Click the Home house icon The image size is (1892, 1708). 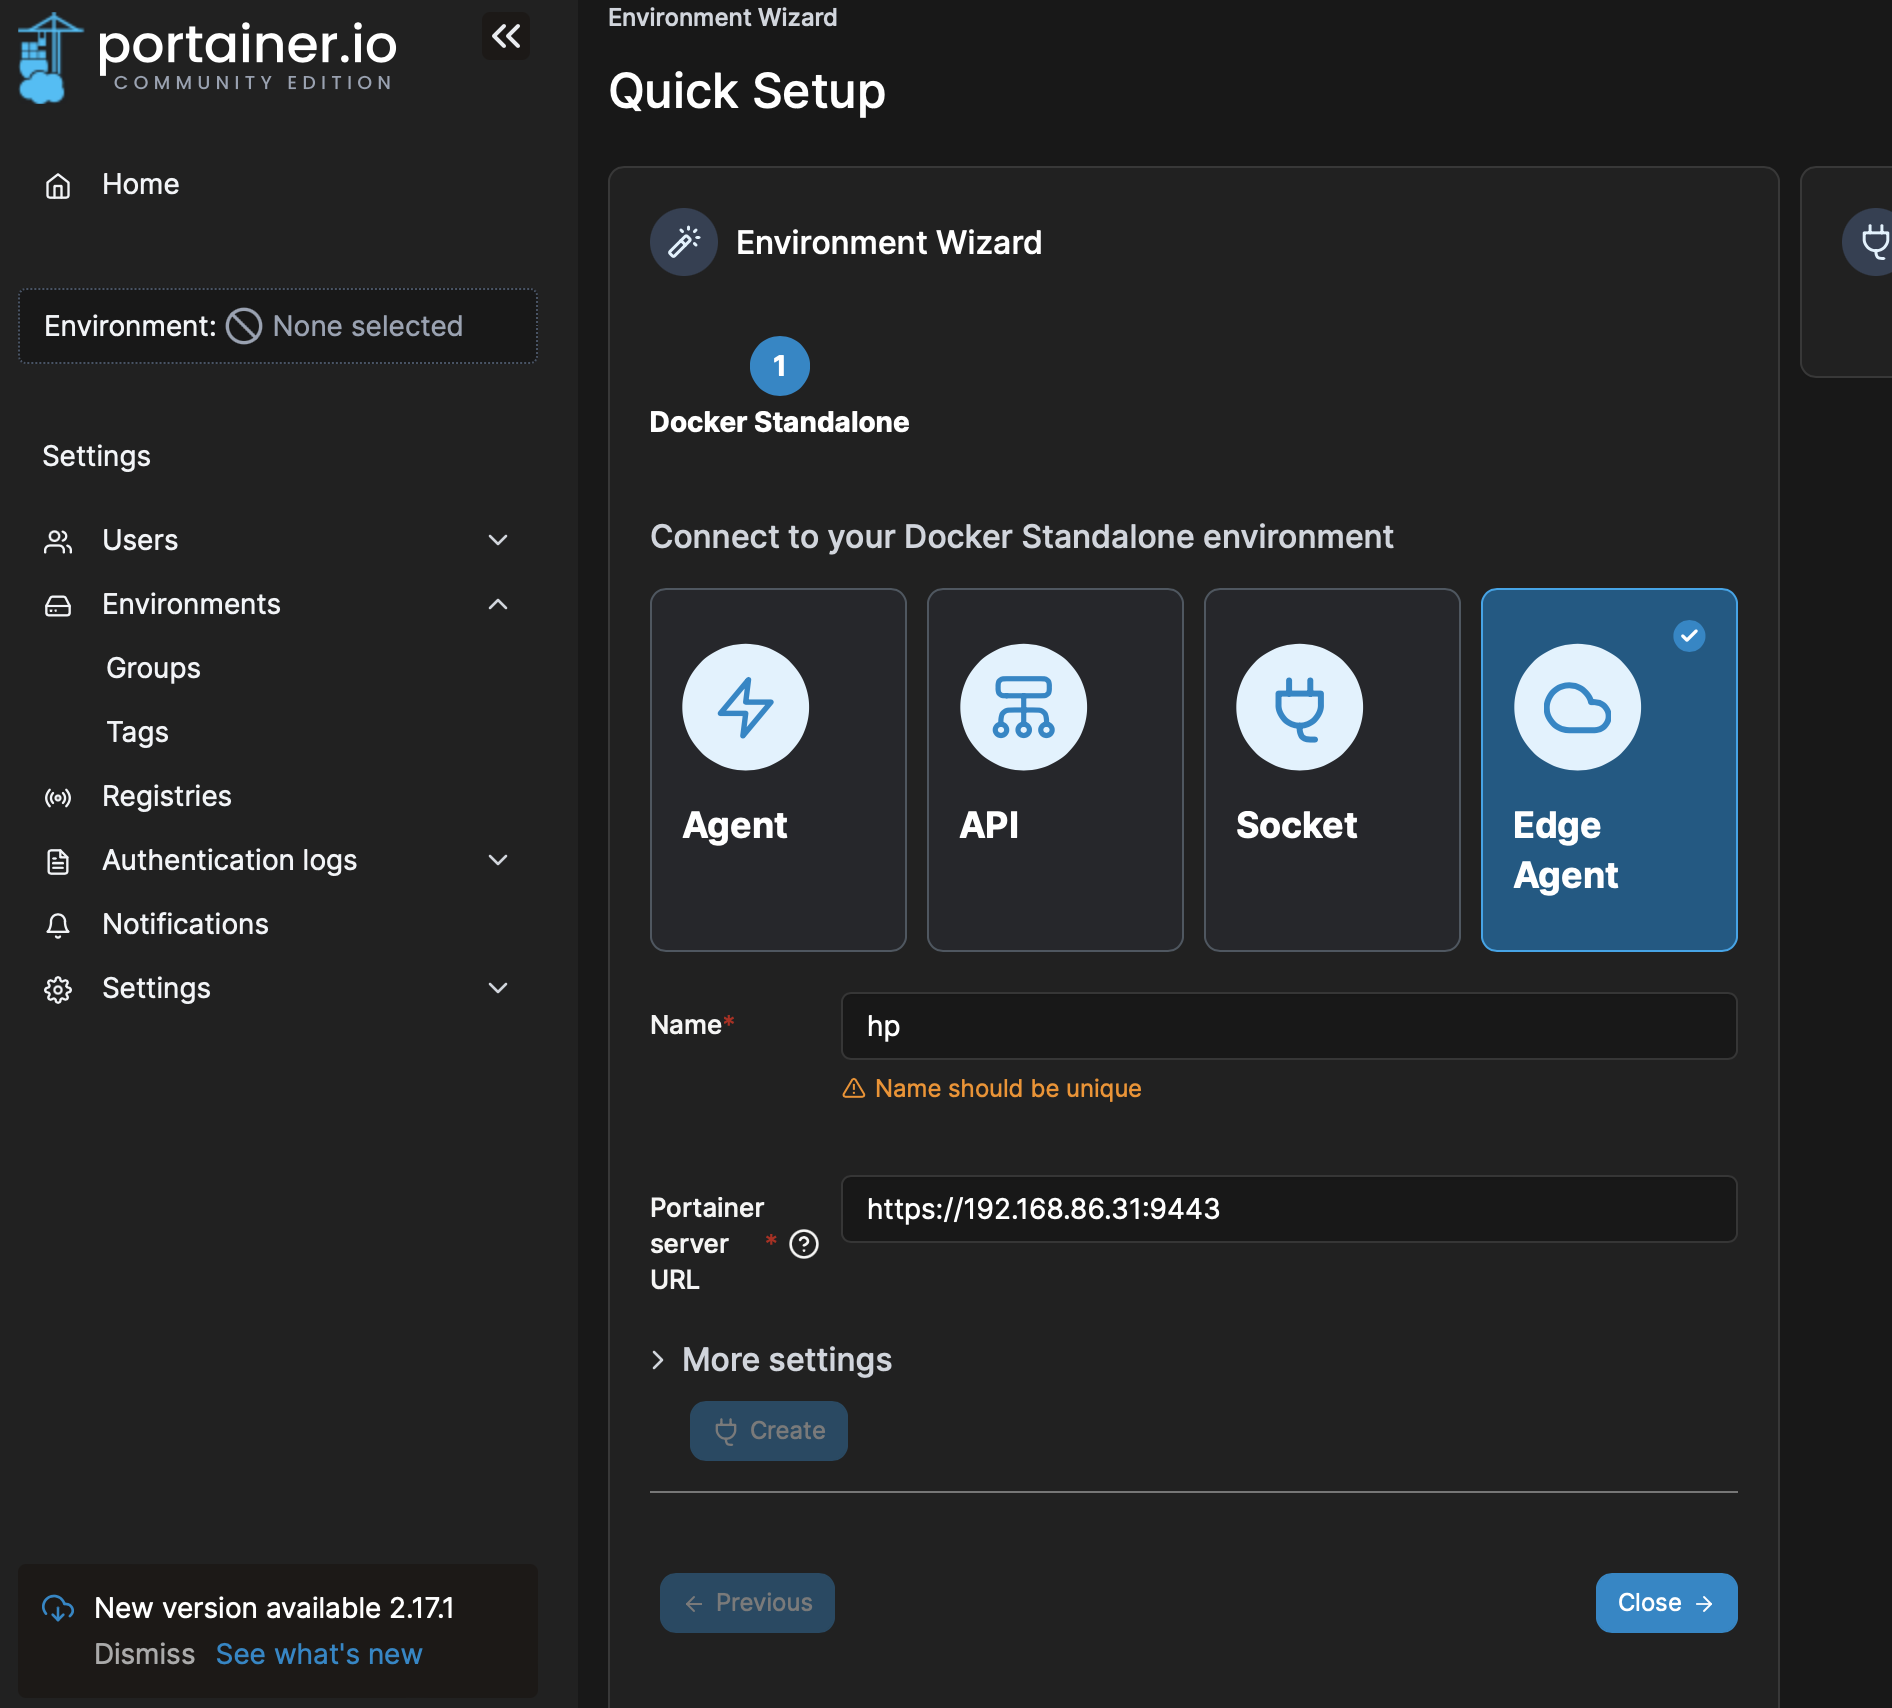(58, 185)
